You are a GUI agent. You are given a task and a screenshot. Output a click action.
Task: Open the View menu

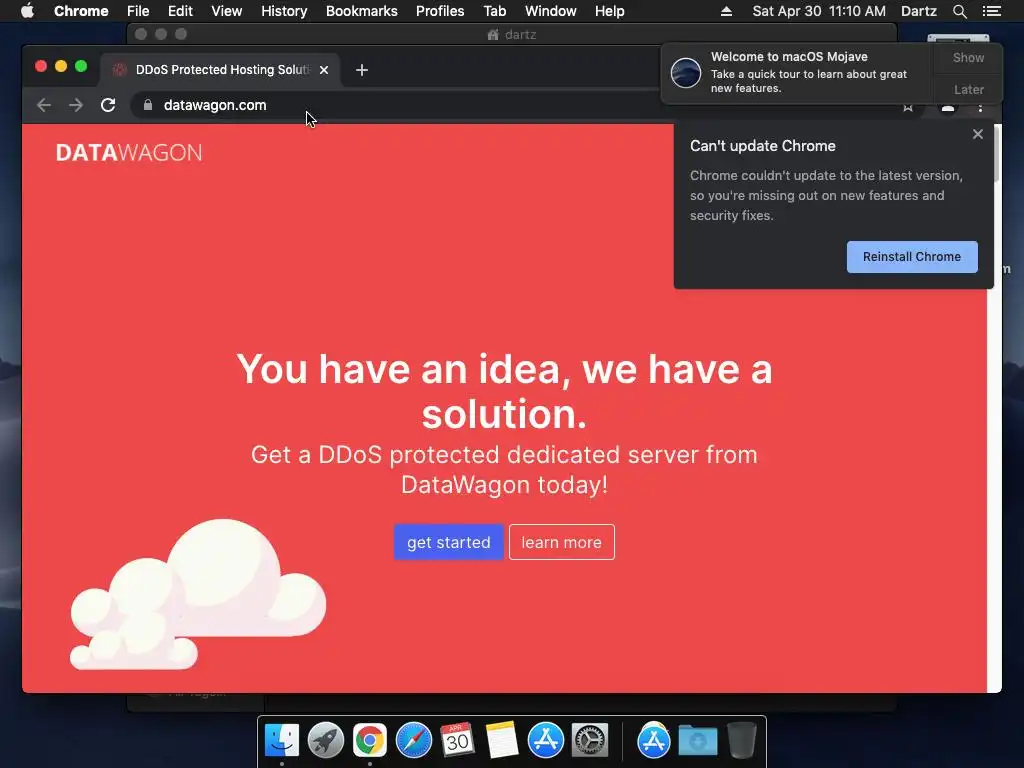click(227, 11)
